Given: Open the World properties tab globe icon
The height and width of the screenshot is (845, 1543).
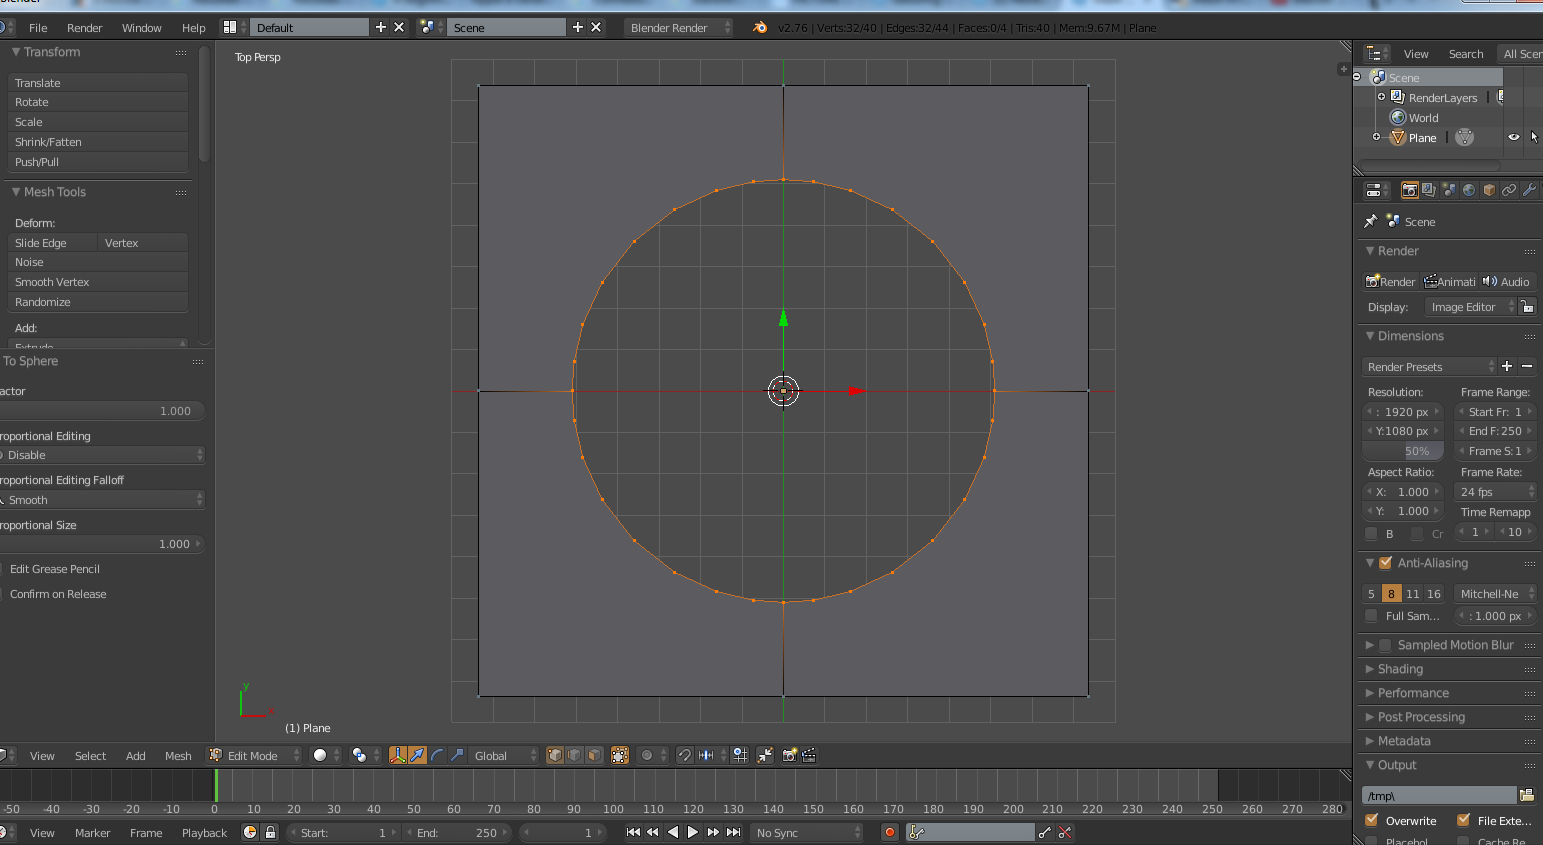Looking at the screenshot, I should tap(1469, 190).
